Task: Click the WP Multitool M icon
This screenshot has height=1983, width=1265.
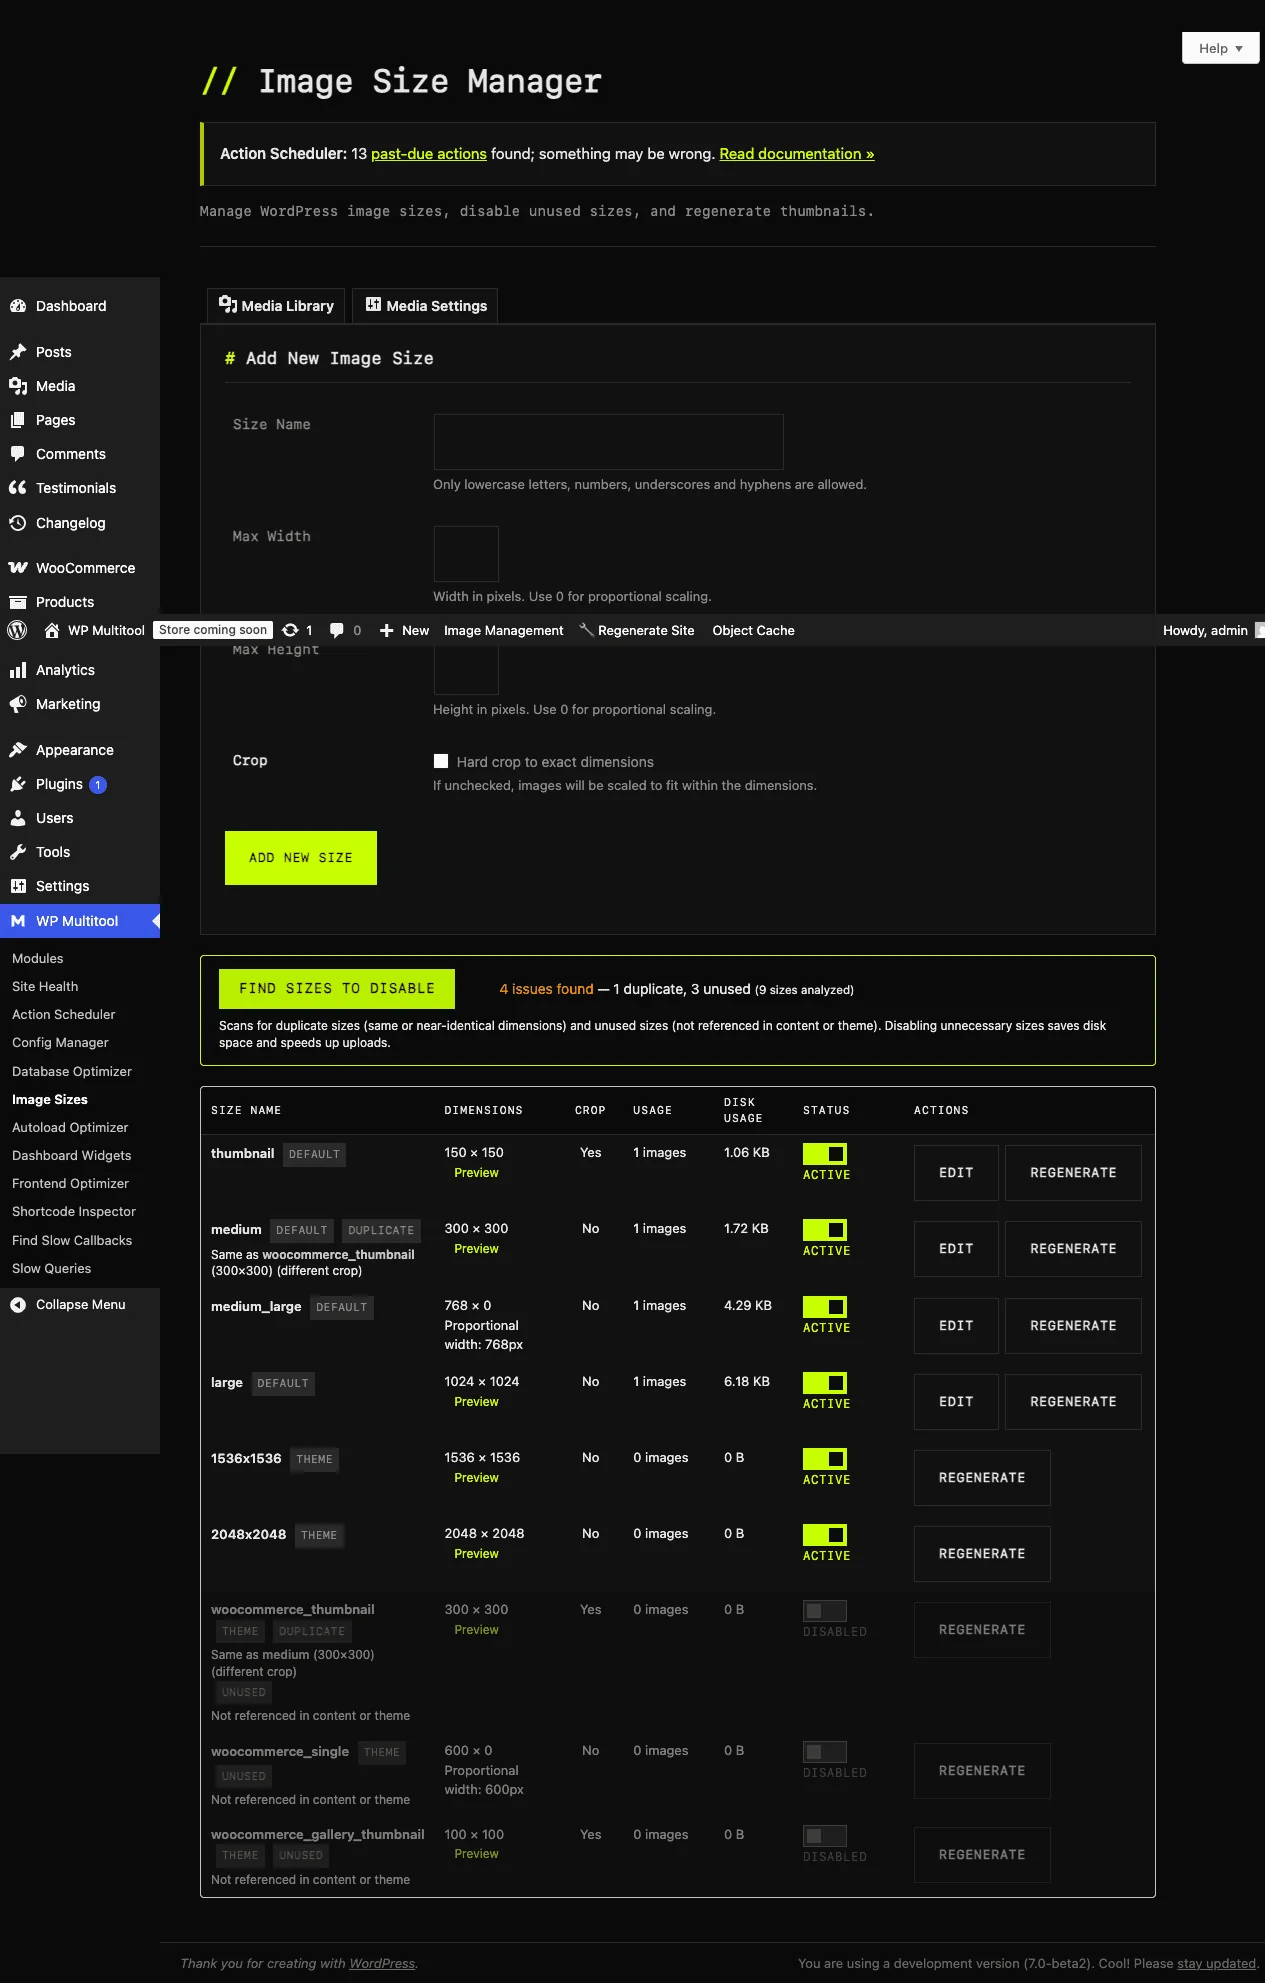Action: click(x=18, y=921)
